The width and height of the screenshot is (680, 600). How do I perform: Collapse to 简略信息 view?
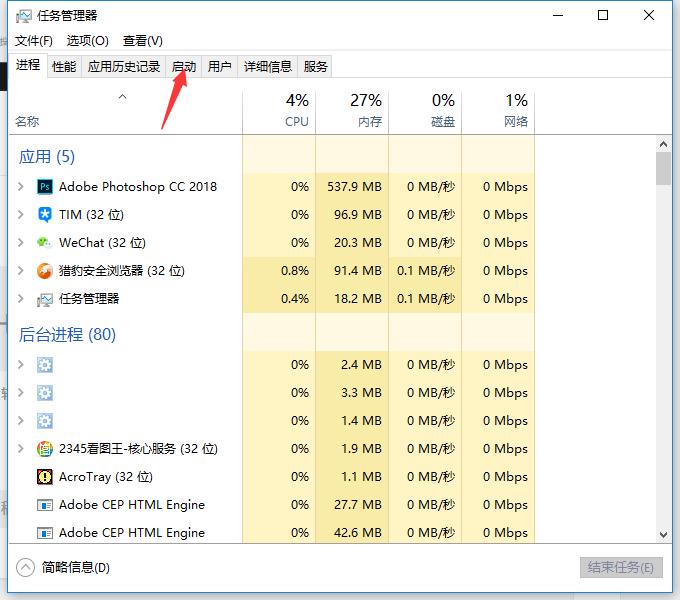coord(64,568)
